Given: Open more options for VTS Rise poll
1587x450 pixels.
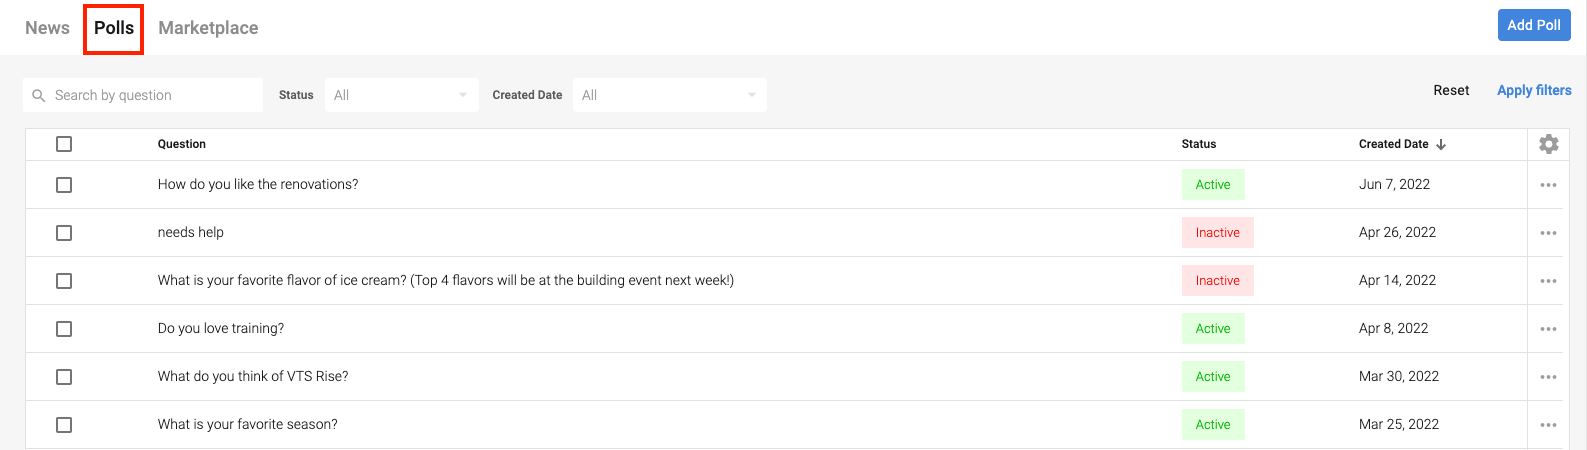Looking at the screenshot, I should point(1548,377).
